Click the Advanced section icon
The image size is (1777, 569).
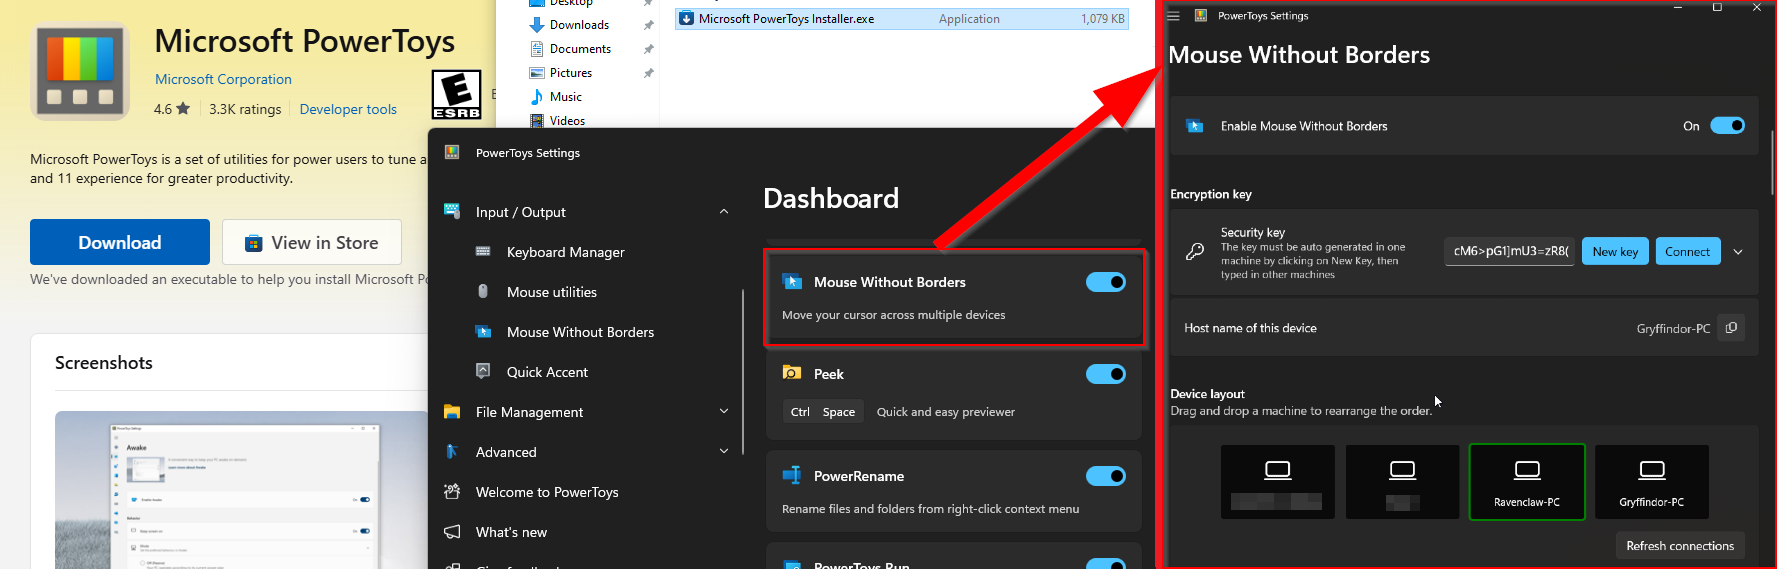tap(452, 451)
